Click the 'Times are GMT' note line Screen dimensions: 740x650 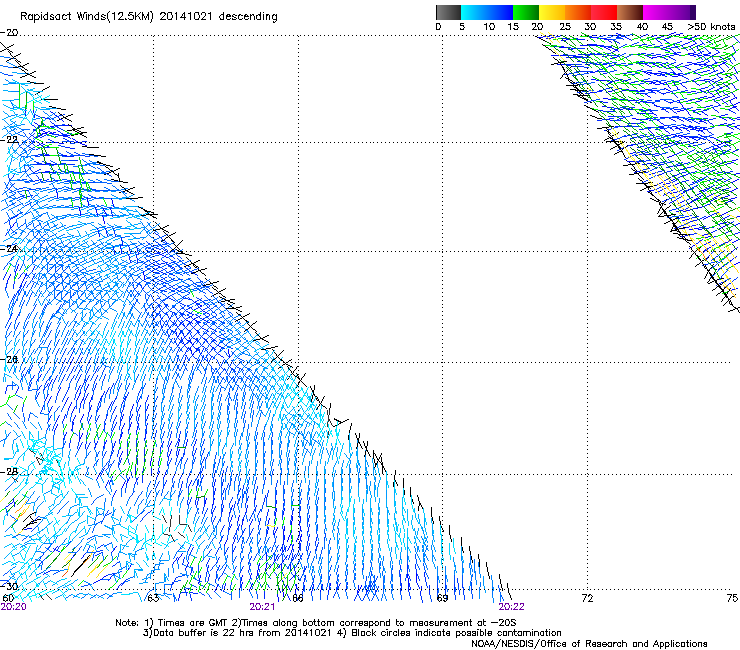(x=315, y=623)
